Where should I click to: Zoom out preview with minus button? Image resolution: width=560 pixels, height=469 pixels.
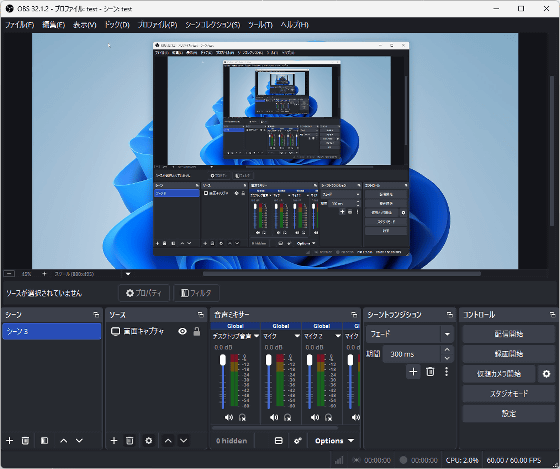point(9,274)
